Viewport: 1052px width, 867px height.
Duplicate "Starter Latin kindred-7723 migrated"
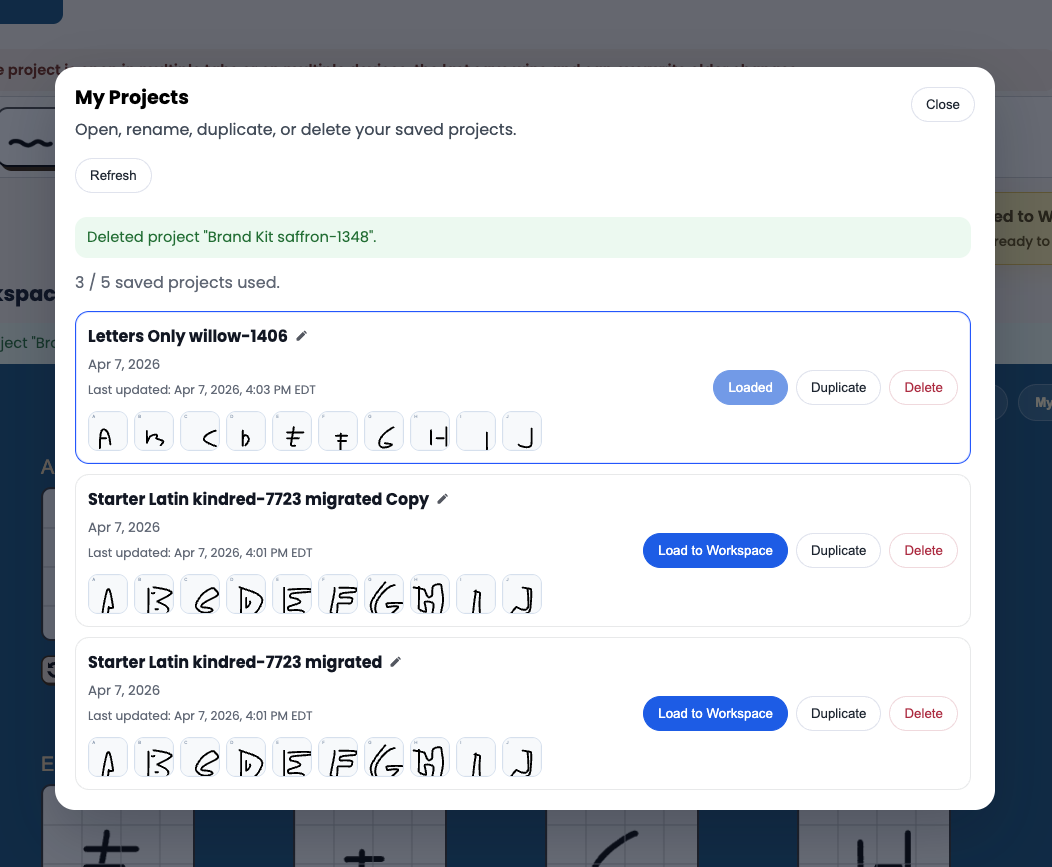[838, 713]
